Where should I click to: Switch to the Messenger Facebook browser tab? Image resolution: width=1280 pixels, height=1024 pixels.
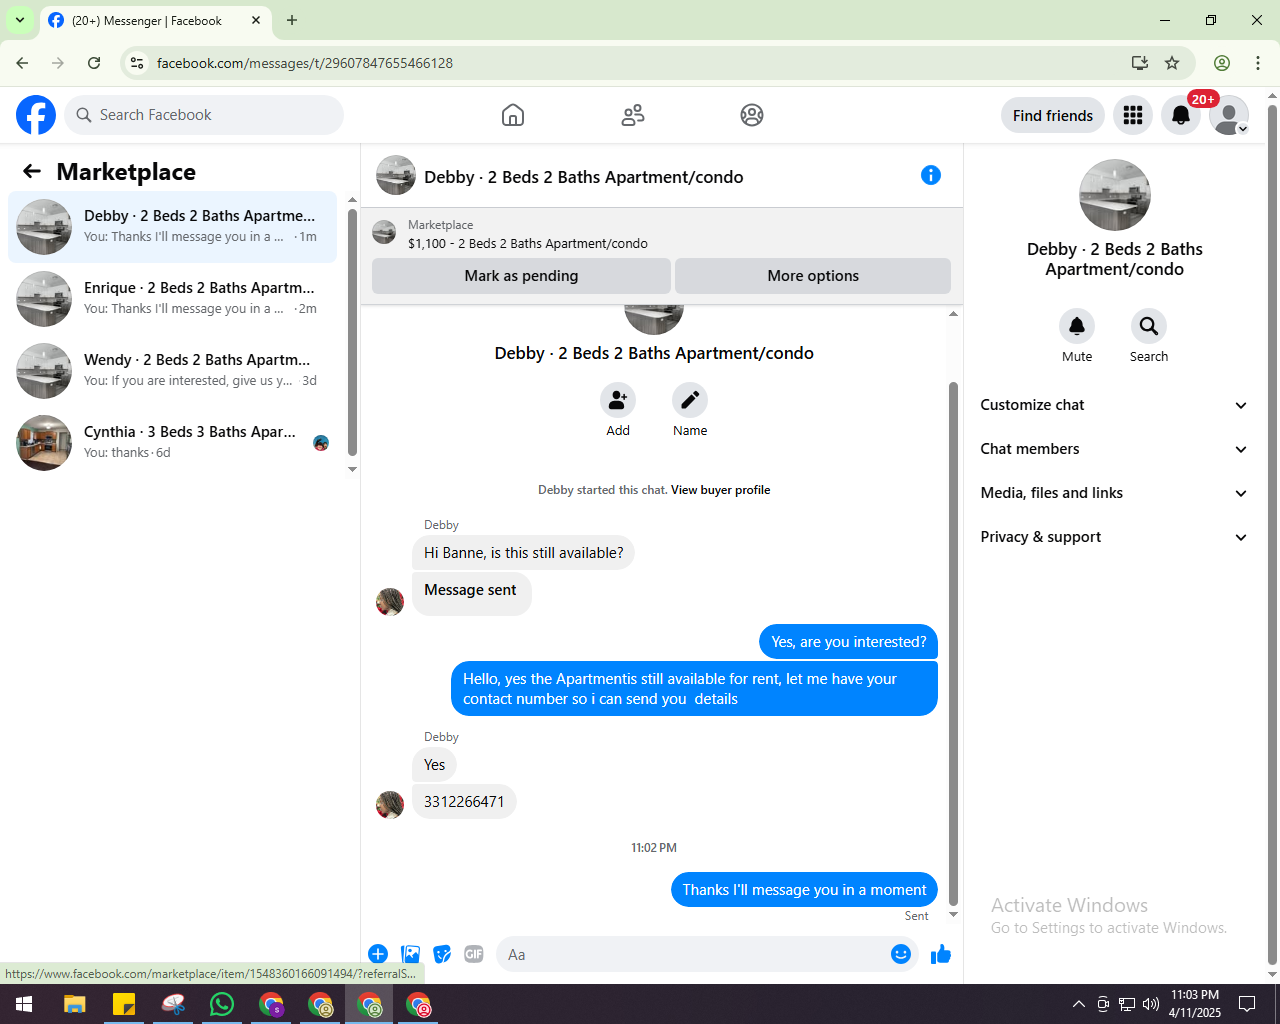[x=155, y=20]
